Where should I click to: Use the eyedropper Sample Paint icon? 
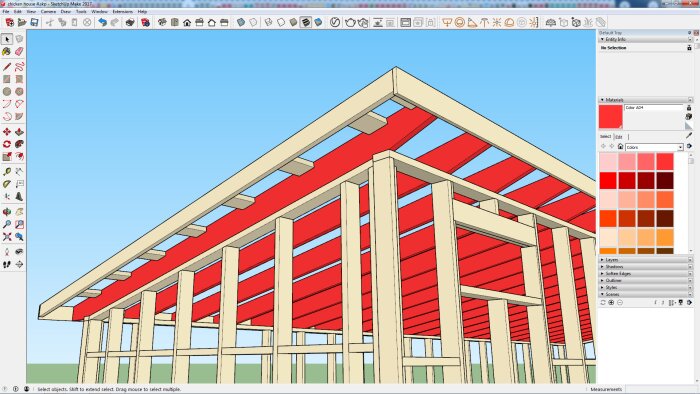[689, 135]
